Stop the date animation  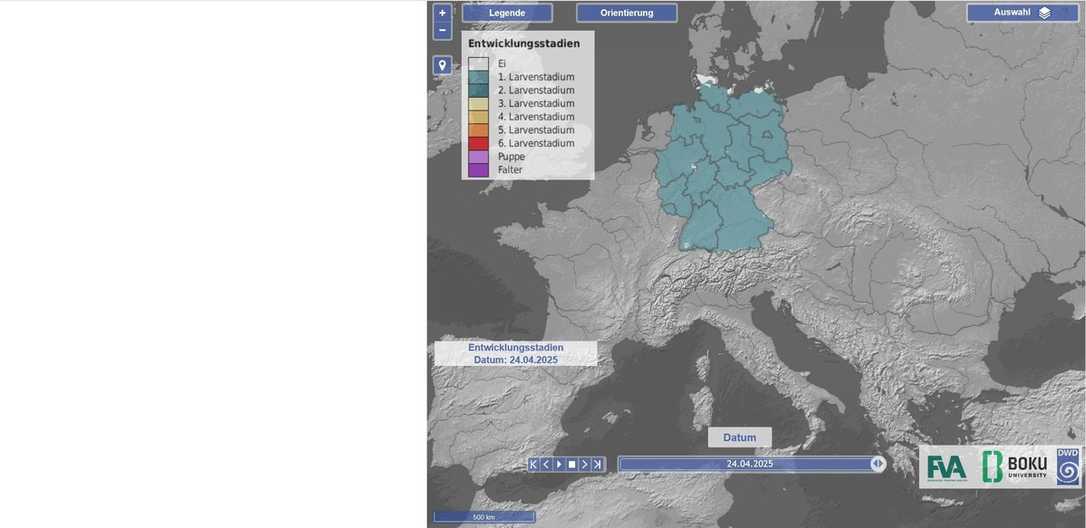pos(572,464)
